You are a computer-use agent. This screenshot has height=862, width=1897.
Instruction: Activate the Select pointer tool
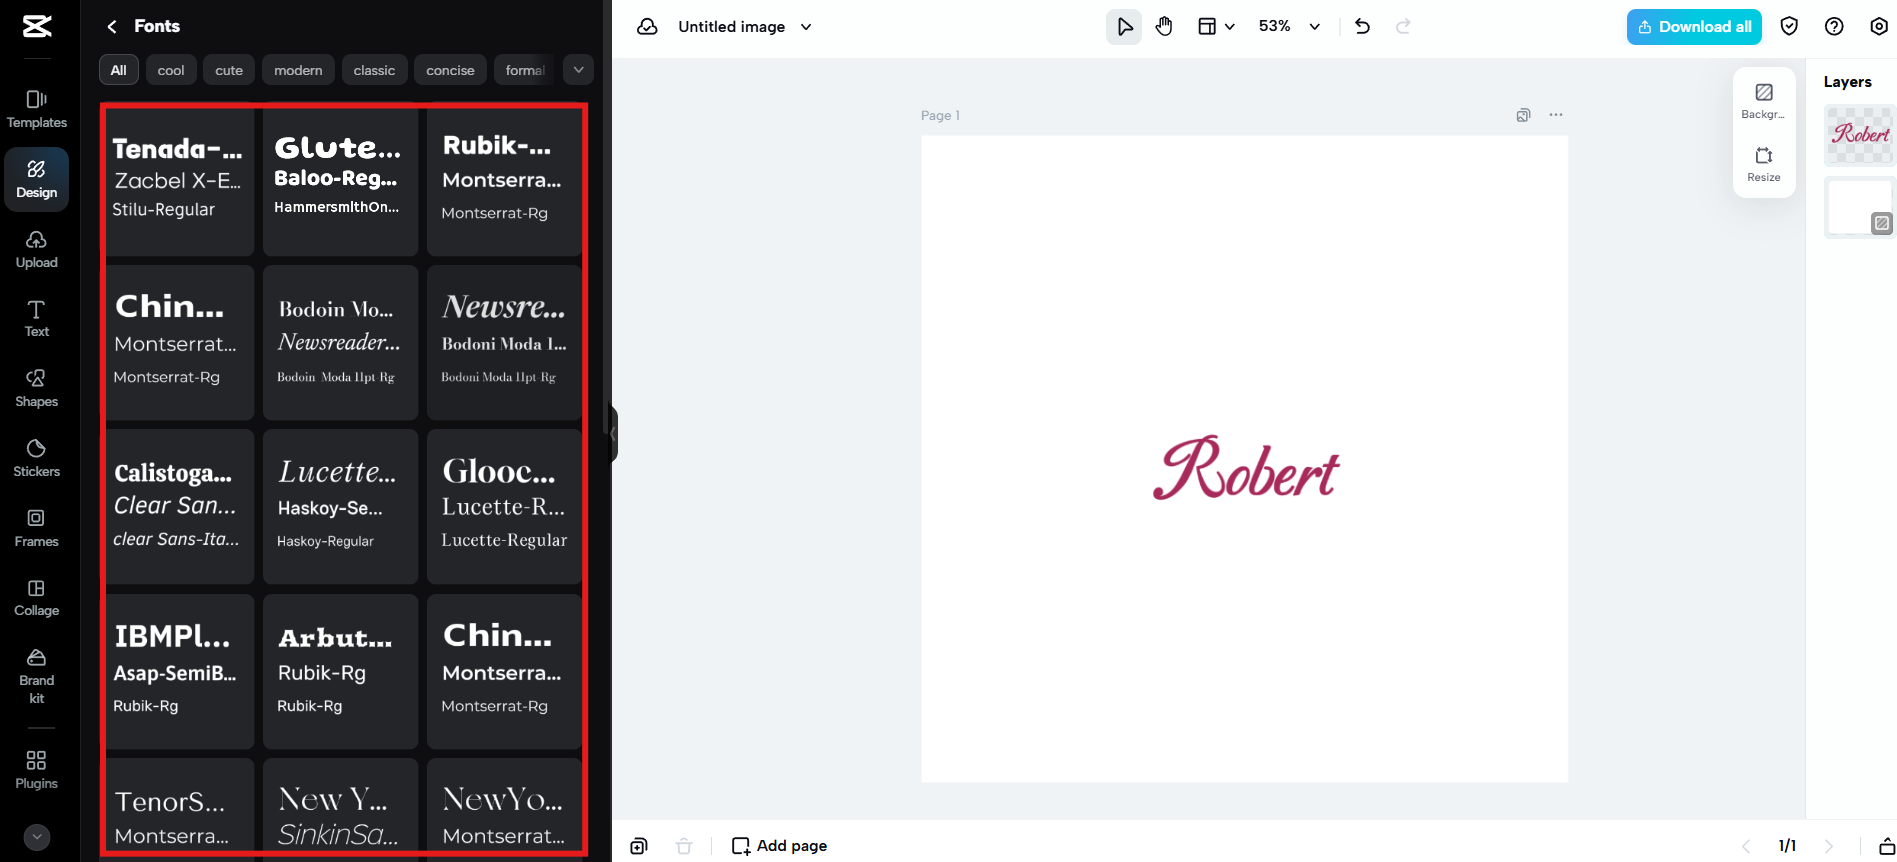1124,27
